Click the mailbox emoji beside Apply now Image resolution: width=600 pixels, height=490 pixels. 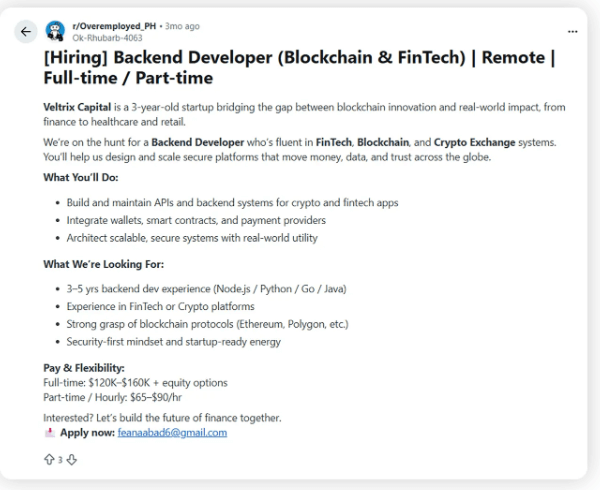coord(49,433)
